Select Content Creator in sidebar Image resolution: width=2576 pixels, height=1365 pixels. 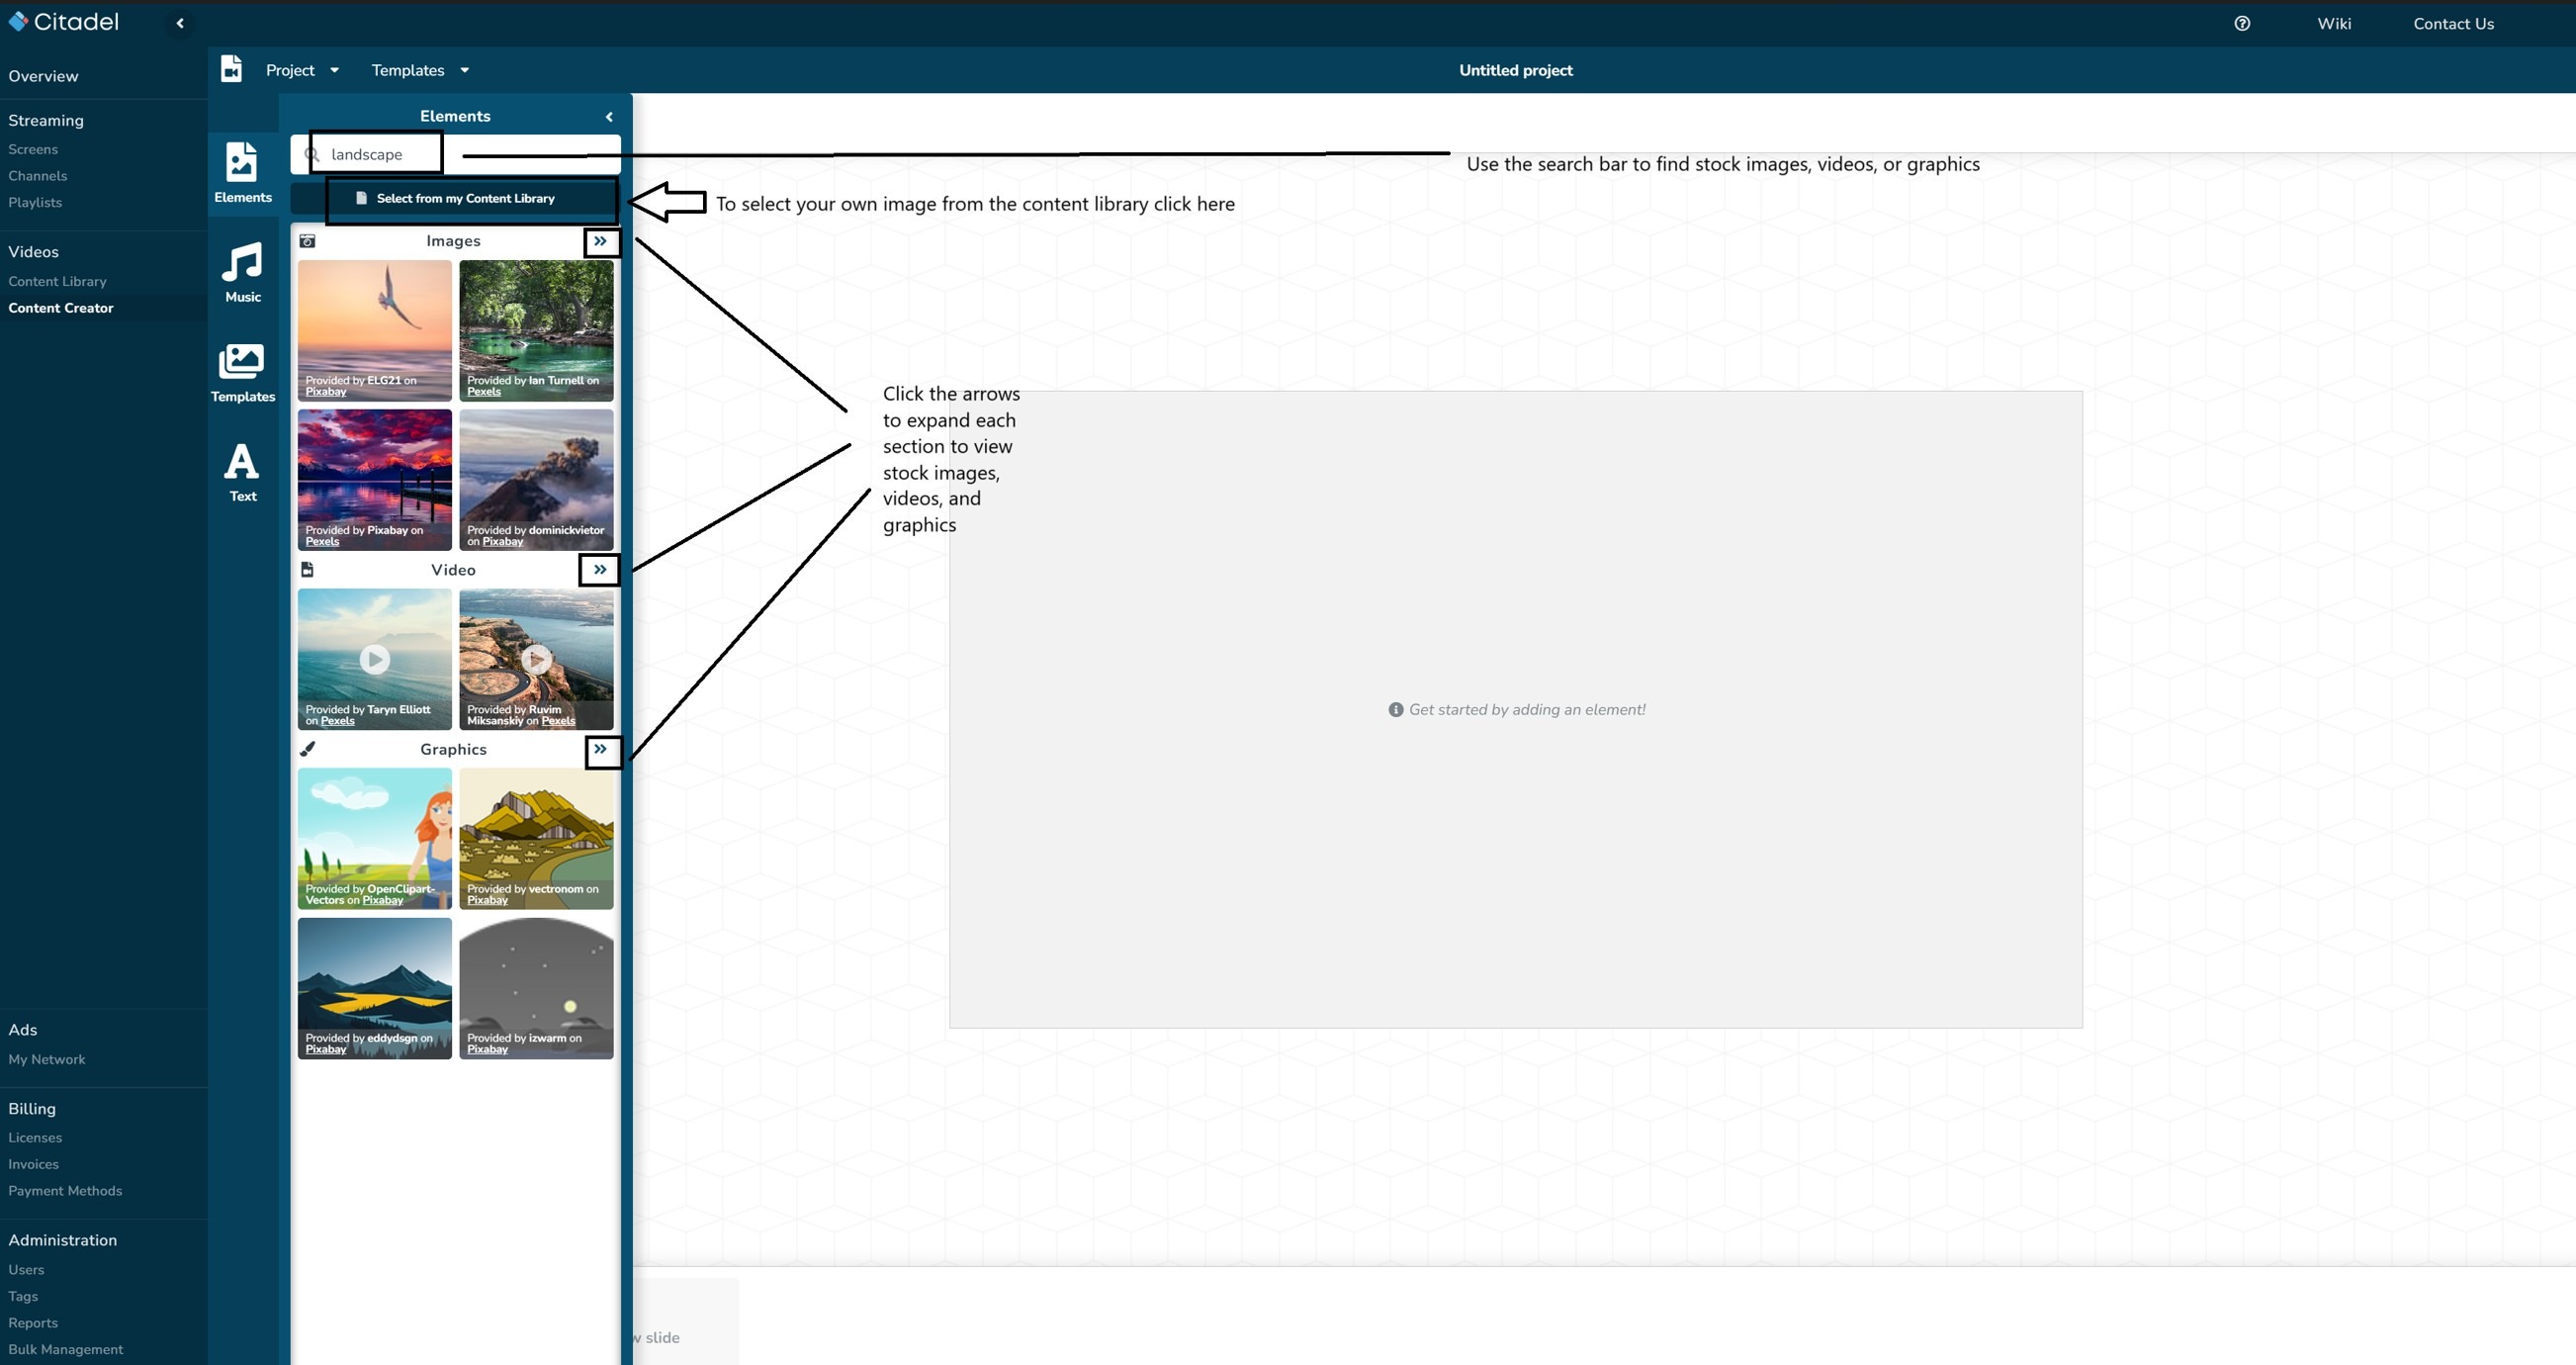click(61, 308)
